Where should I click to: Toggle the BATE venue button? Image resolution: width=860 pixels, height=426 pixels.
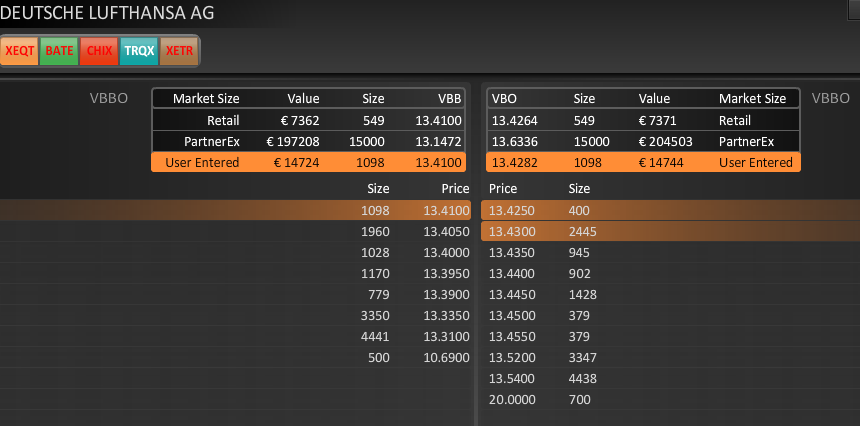coord(59,50)
